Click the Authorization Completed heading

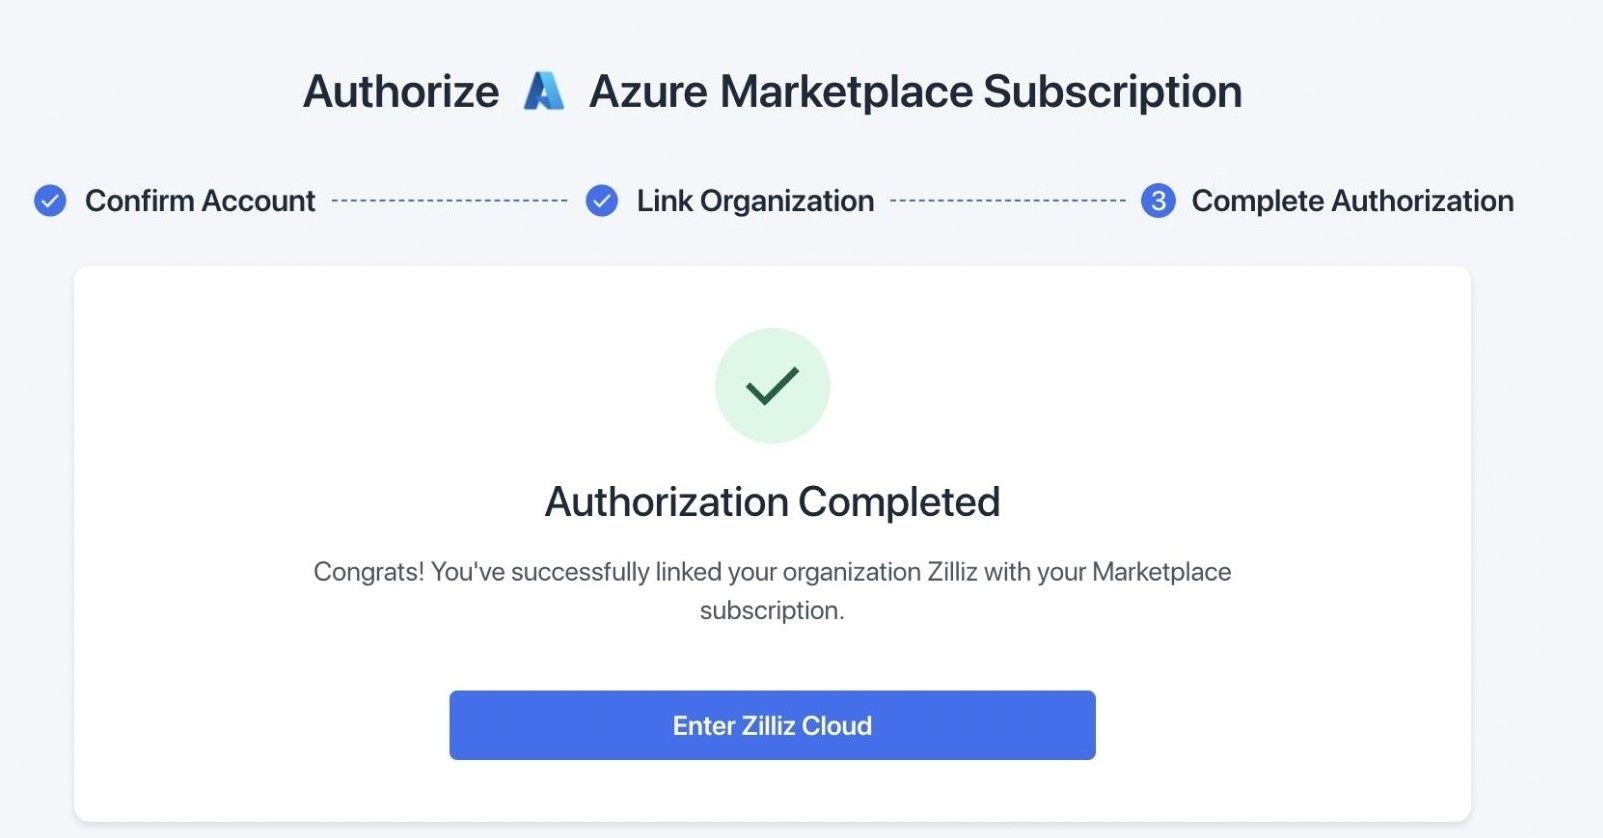[772, 502]
